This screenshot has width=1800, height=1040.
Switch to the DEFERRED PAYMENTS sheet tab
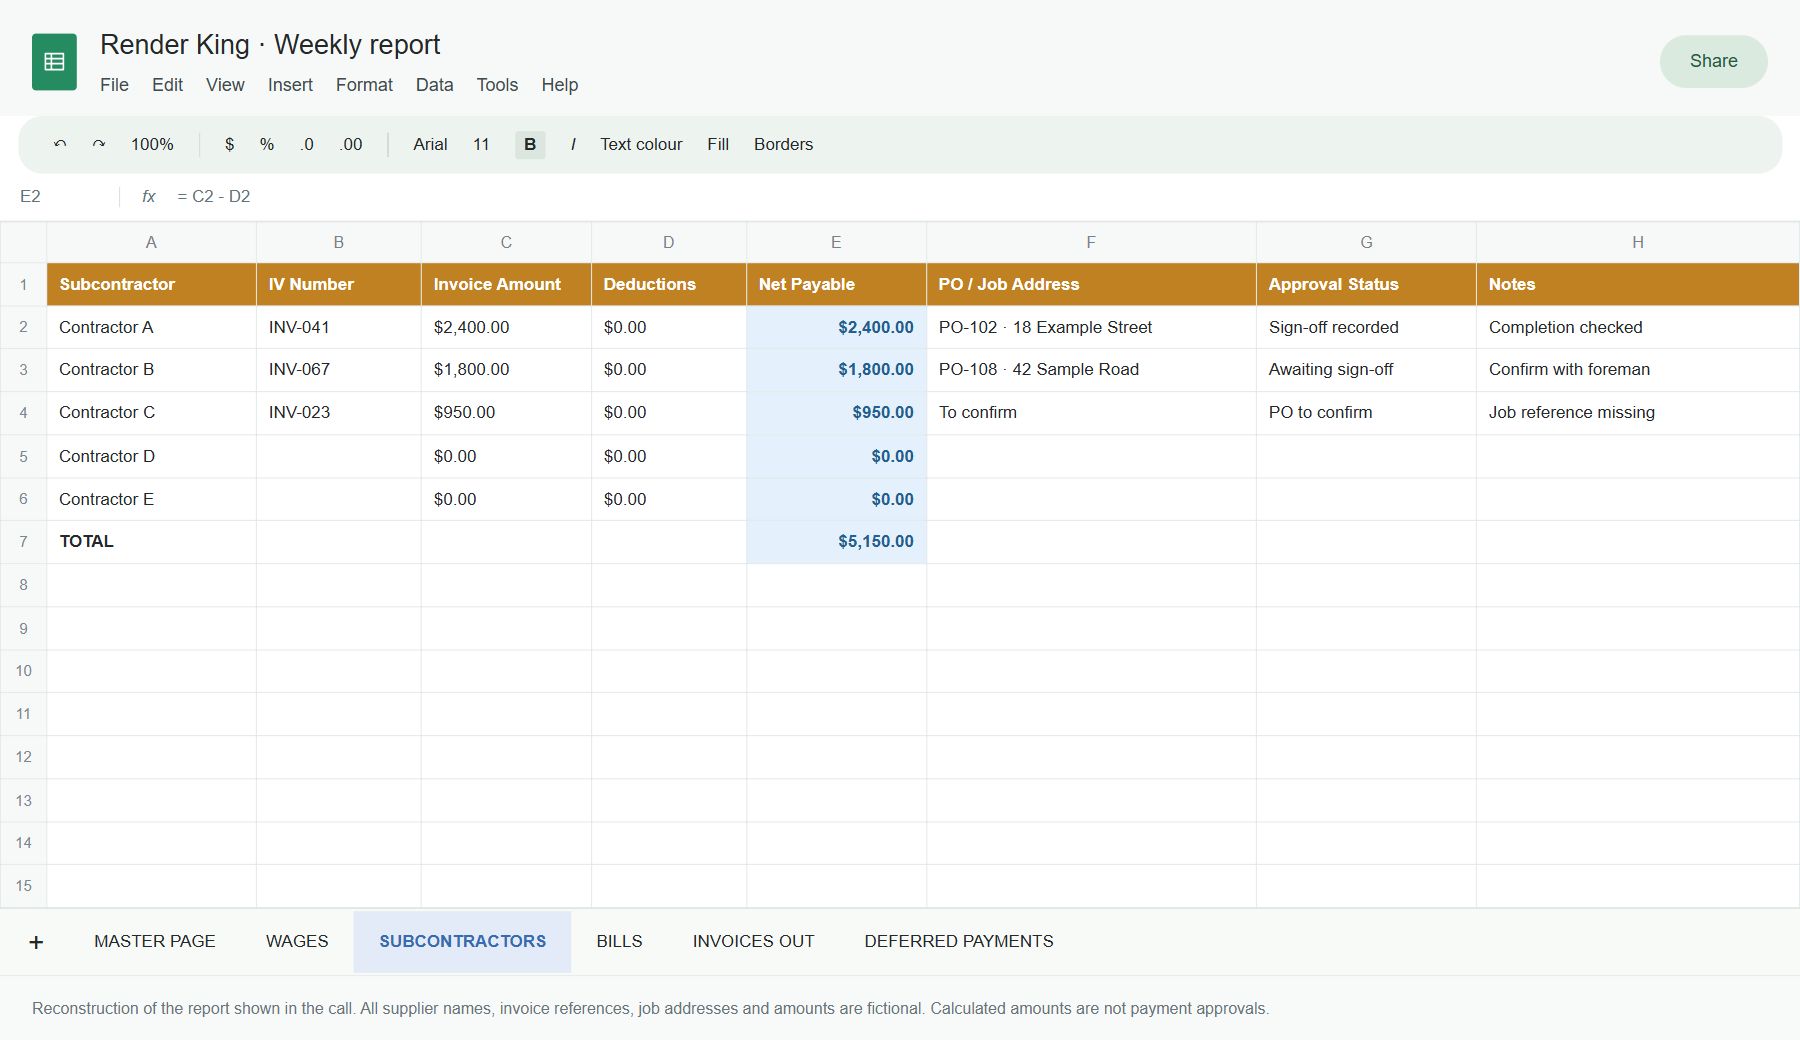coord(959,942)
